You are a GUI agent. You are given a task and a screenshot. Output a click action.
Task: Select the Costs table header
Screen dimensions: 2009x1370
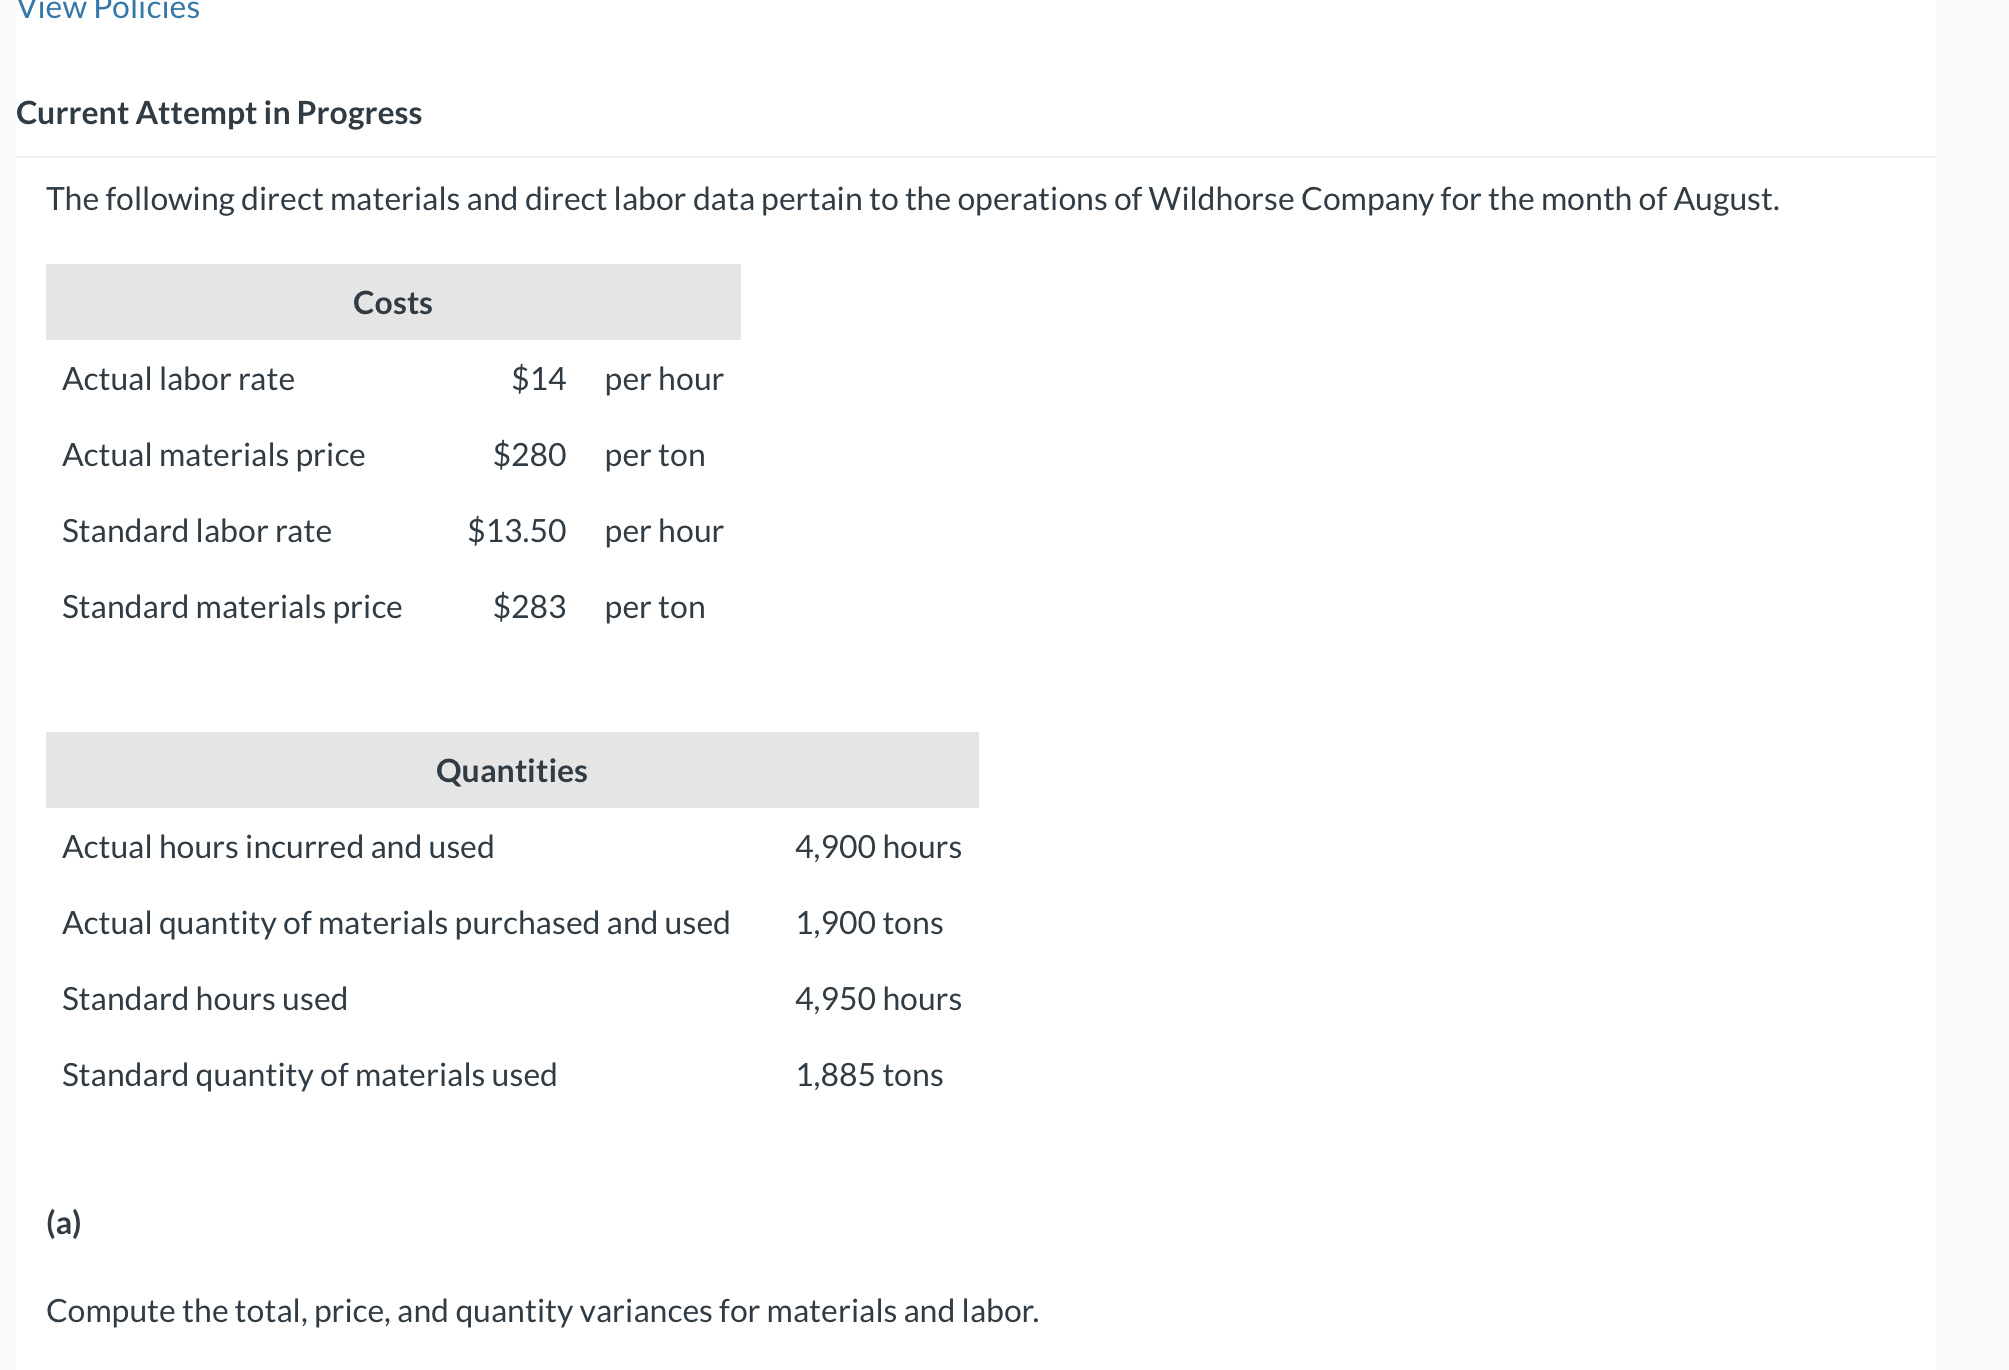point(392,302)
